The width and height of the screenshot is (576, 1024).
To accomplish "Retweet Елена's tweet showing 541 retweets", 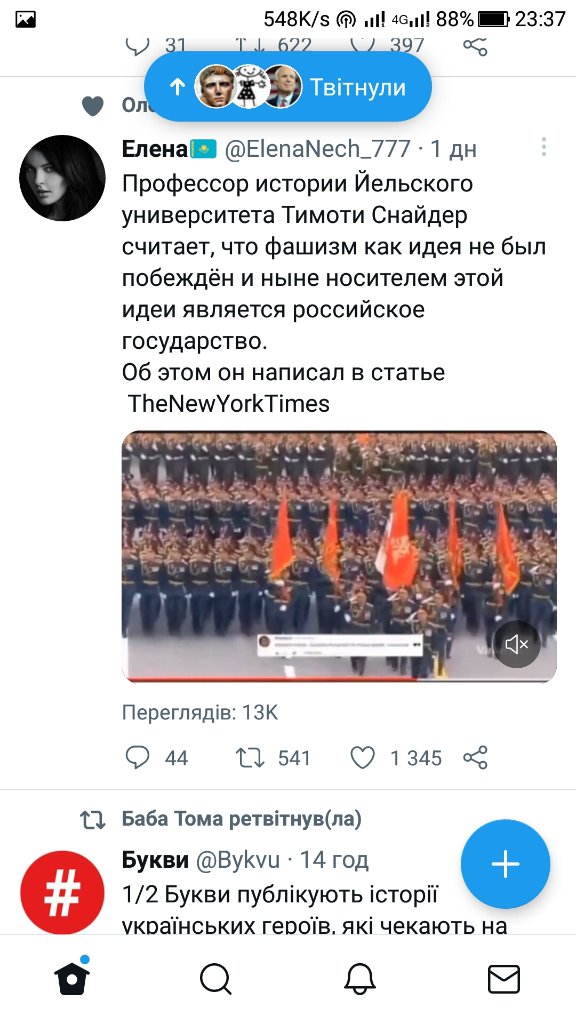I will pos(249,758).
